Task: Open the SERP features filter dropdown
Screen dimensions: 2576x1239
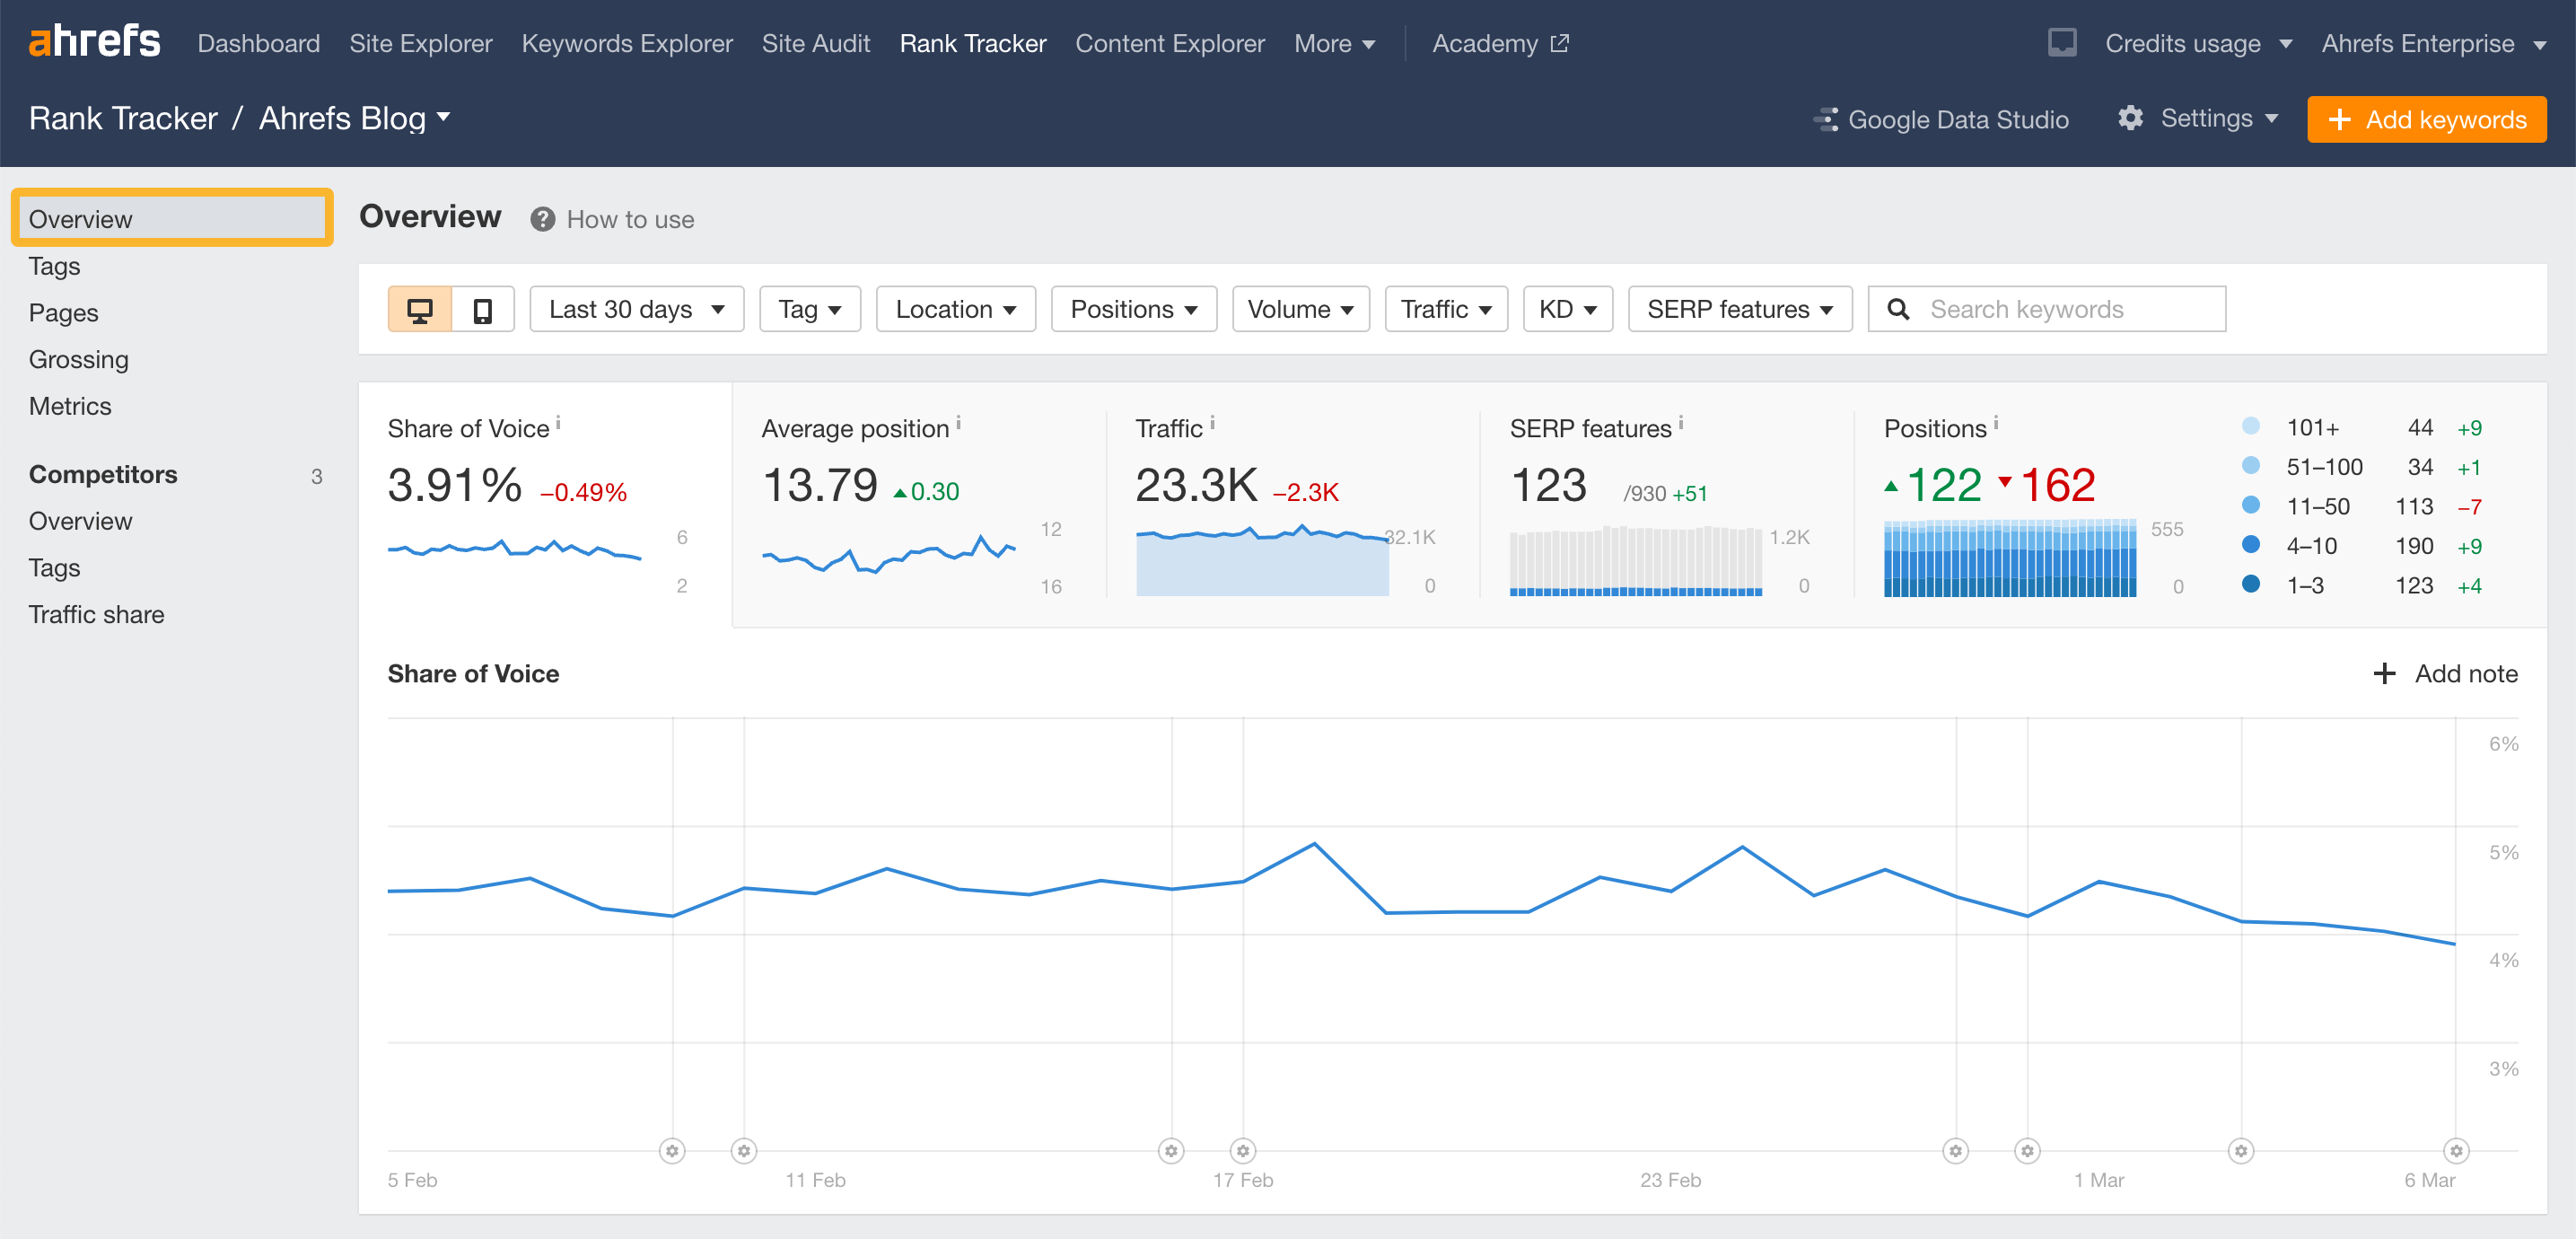Action: (x=1740, y=309)
